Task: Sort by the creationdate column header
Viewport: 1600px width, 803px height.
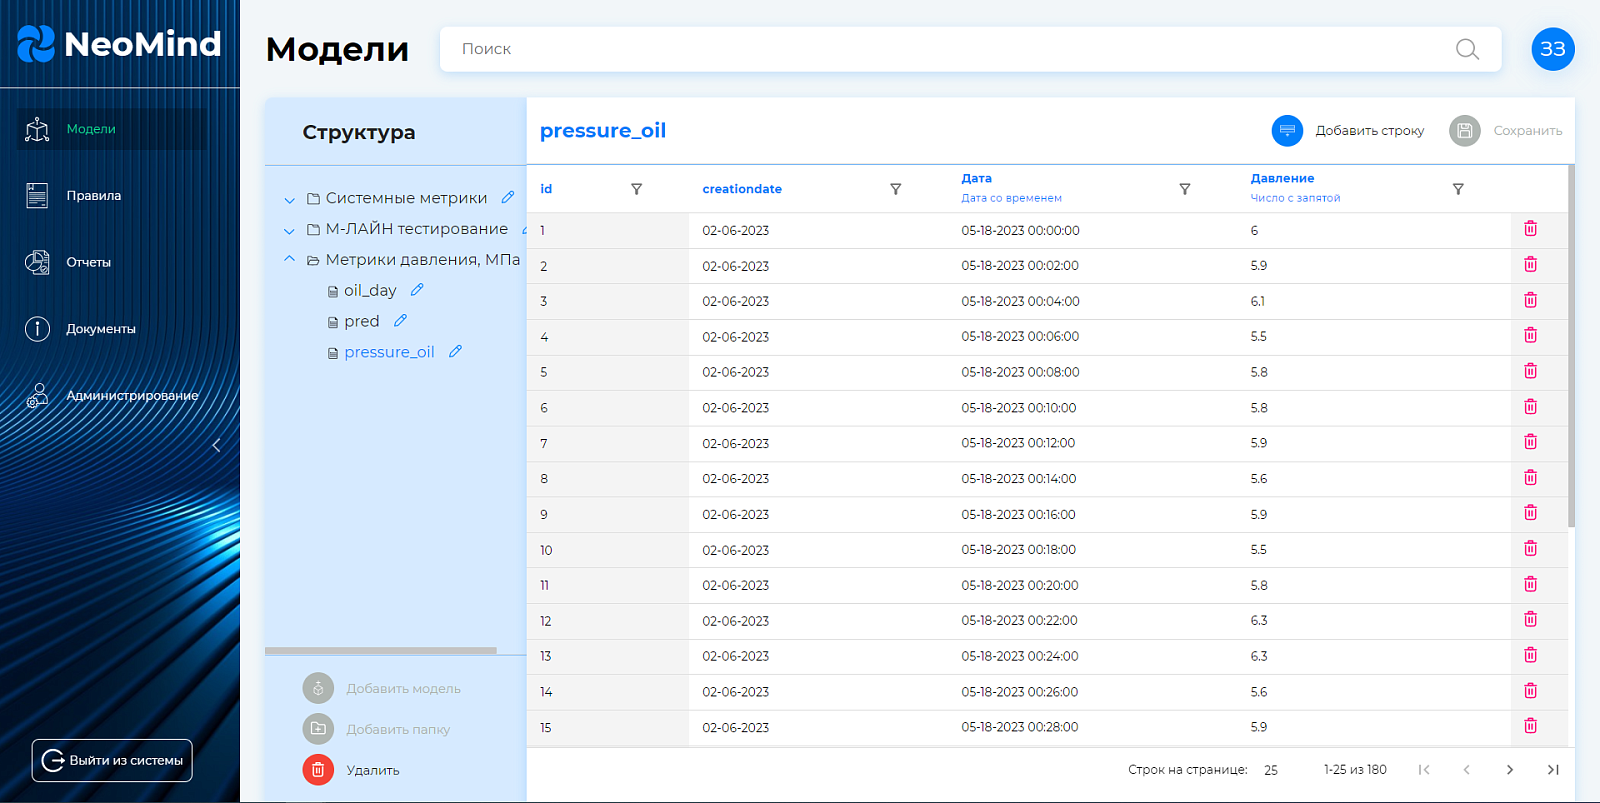Action: point(742,189)
